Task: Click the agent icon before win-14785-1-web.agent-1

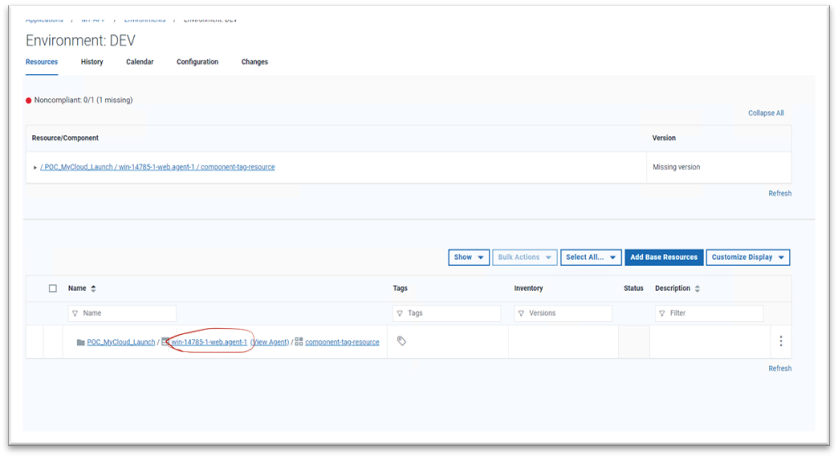Action: (166, 342)
